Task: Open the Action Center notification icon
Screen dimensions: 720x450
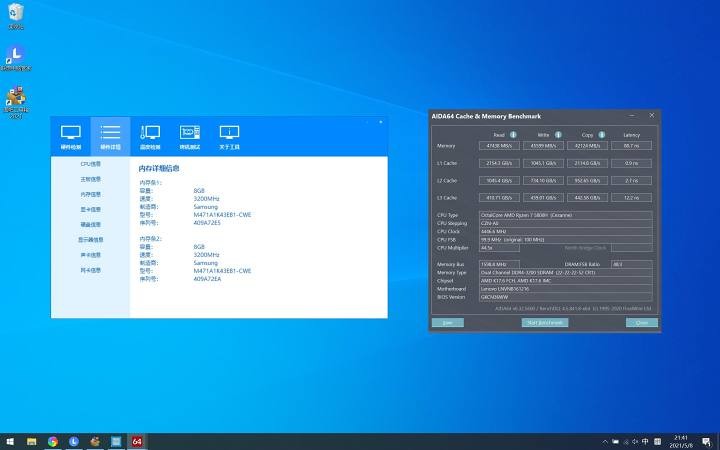Action: (706, 442)
